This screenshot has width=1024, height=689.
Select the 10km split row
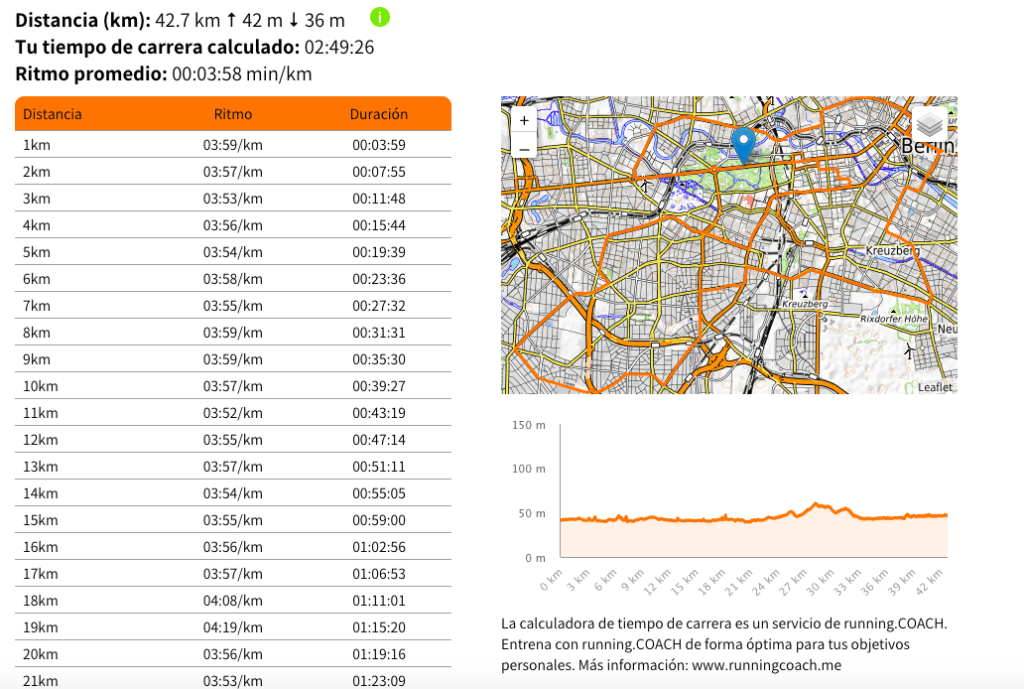233,386
